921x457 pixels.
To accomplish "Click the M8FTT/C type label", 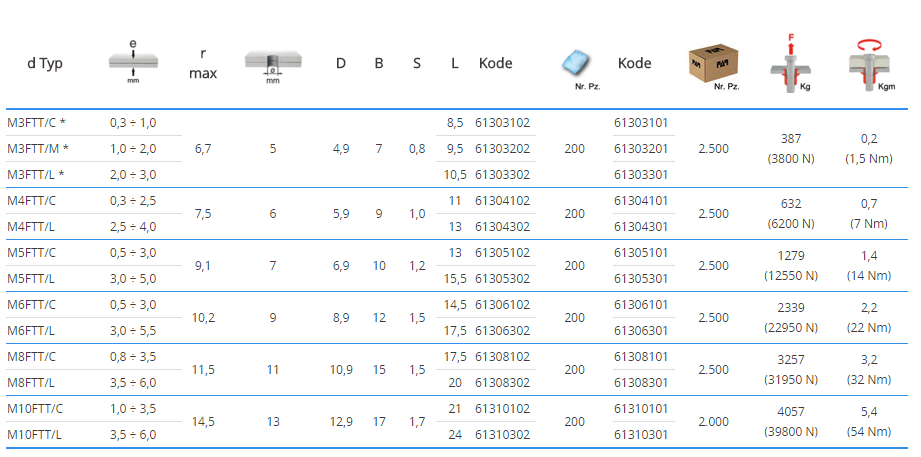I will tap(34, 357).
